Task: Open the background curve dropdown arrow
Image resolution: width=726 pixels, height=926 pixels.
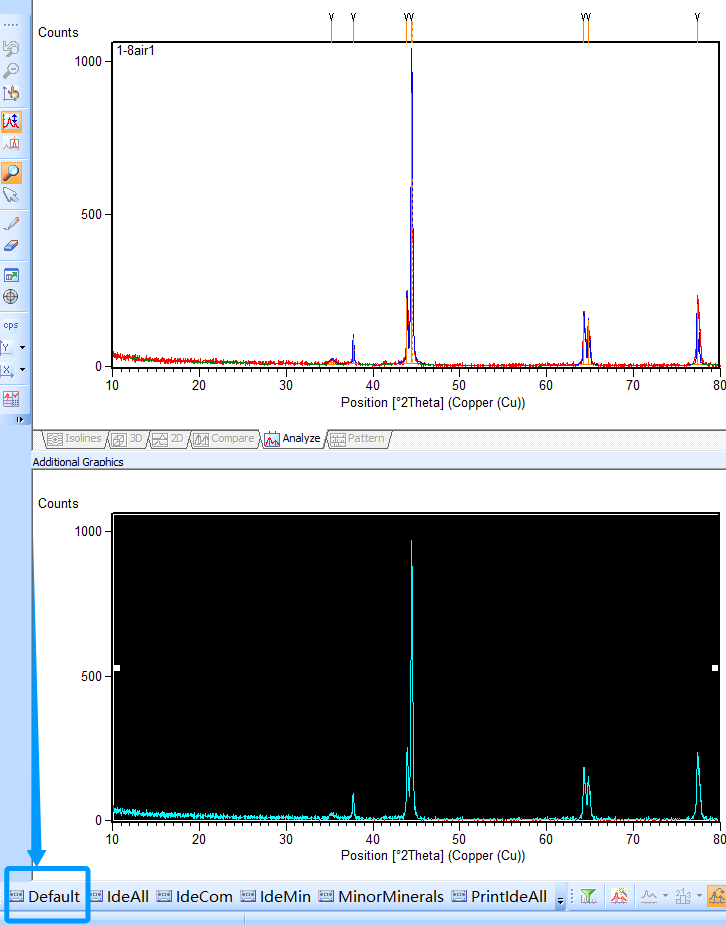Action: click(665, 896)
